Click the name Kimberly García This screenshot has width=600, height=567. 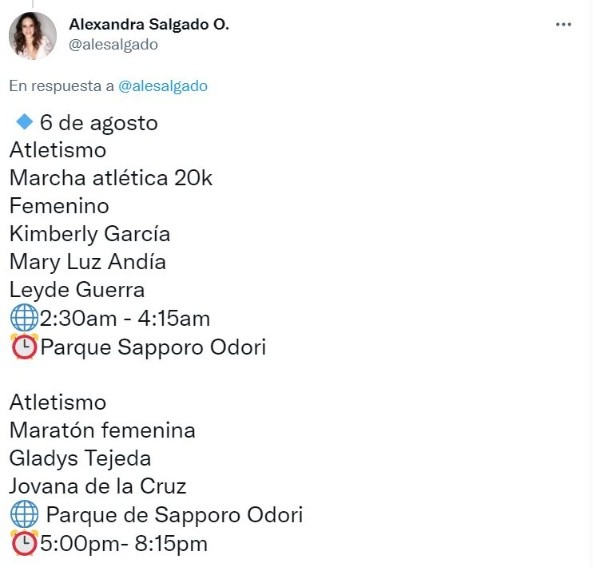coord(90,234)
